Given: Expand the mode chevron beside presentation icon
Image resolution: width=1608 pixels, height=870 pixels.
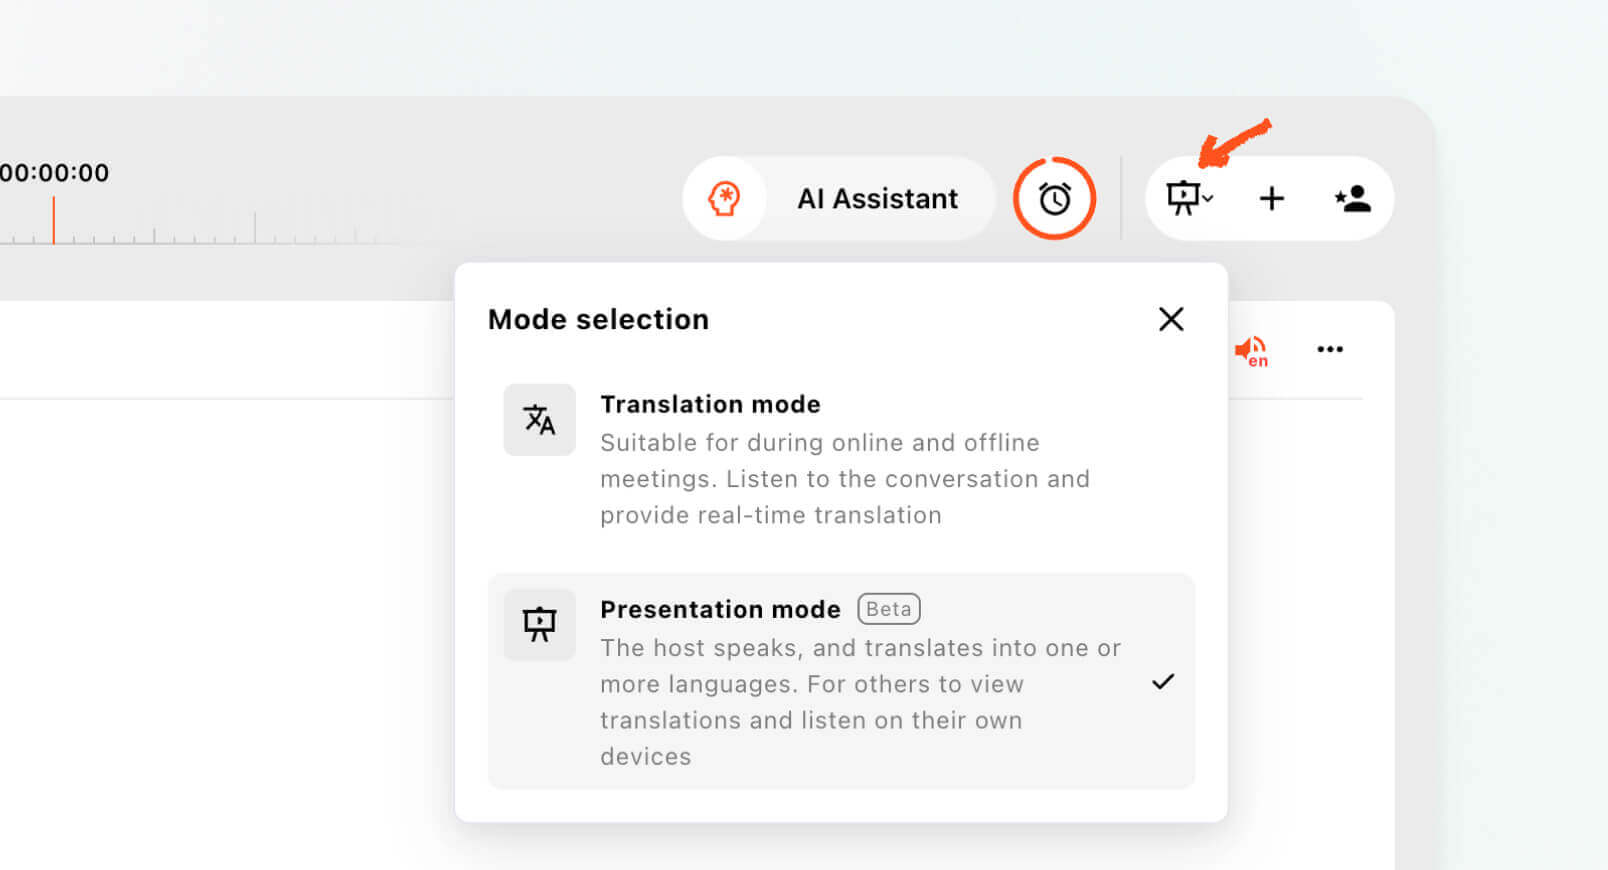Looking at the screenshot, I should pos(1208,199).
